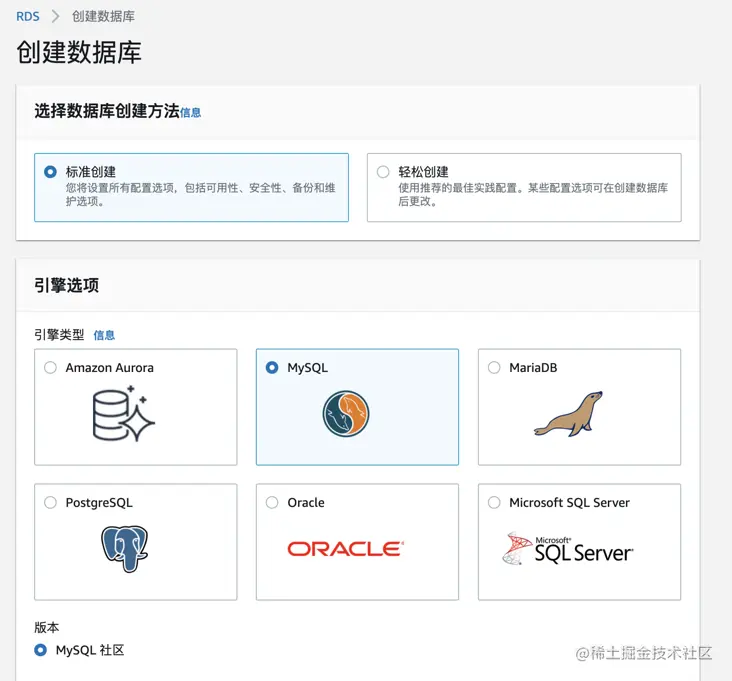Click the 引擎类型 label
This screenshot has height=681, width=732.
pyautogui.click(x=59, y=335)
